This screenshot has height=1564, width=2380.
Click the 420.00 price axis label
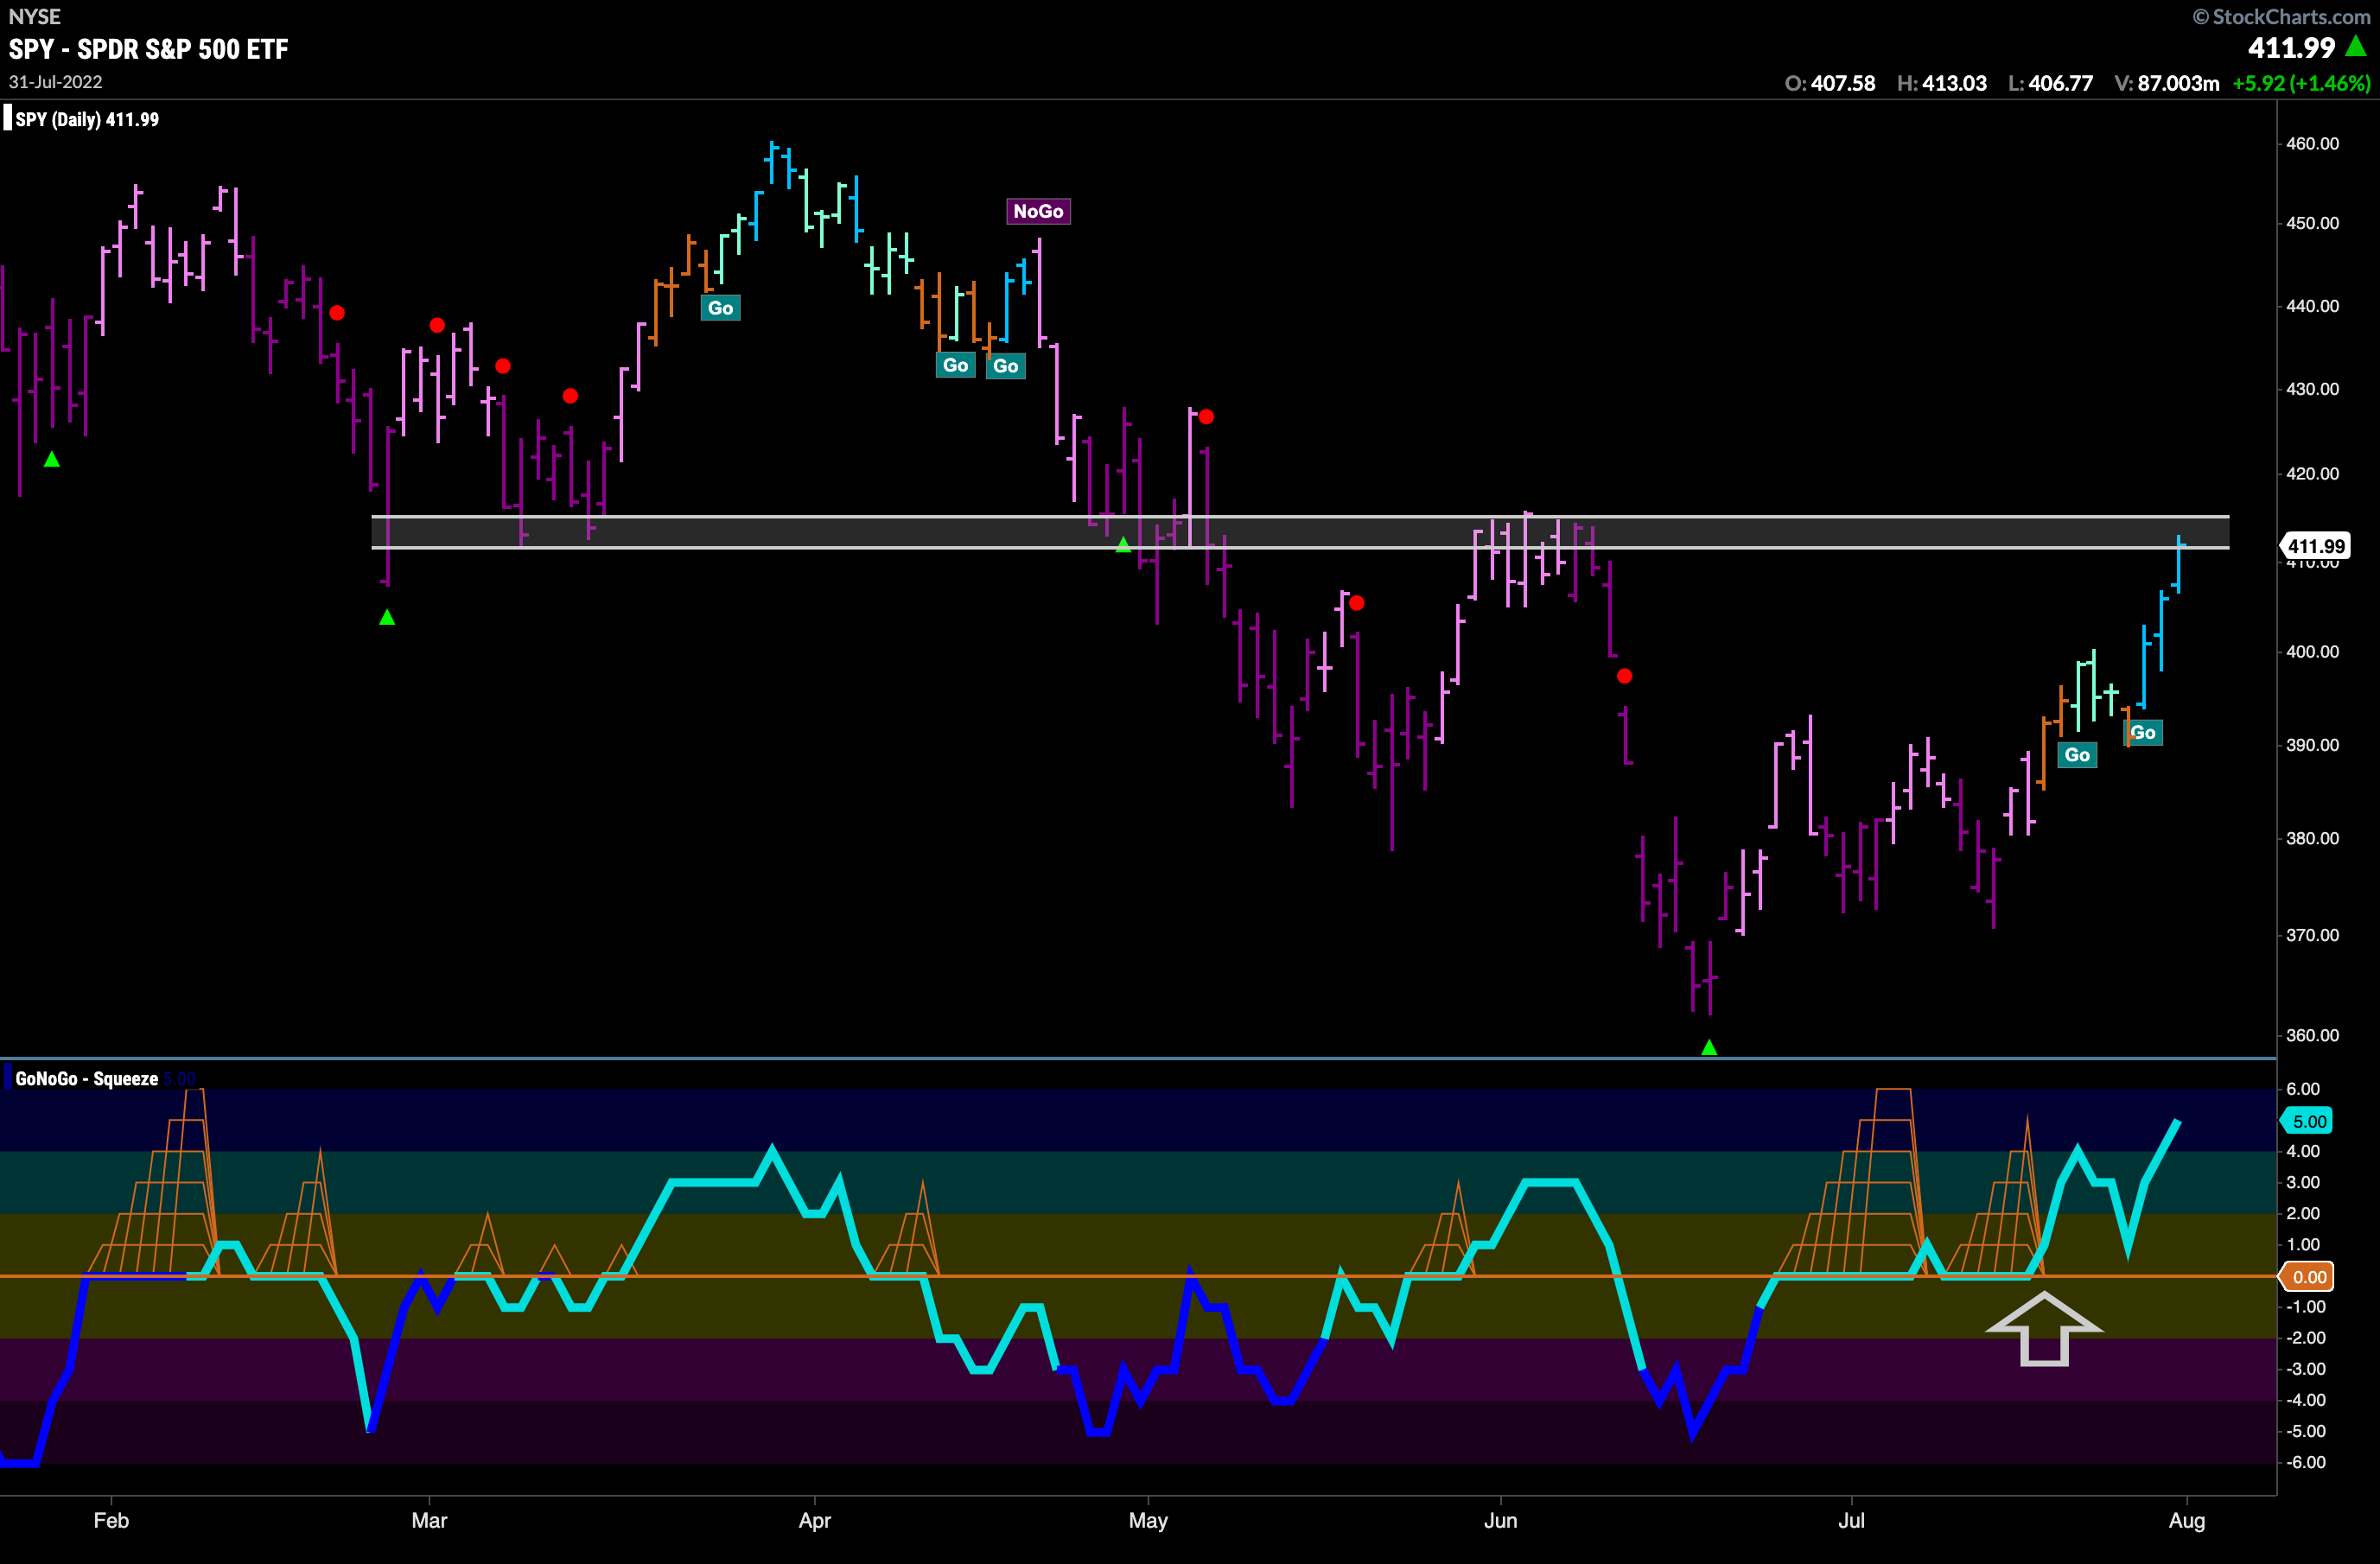click(2312, 473)
